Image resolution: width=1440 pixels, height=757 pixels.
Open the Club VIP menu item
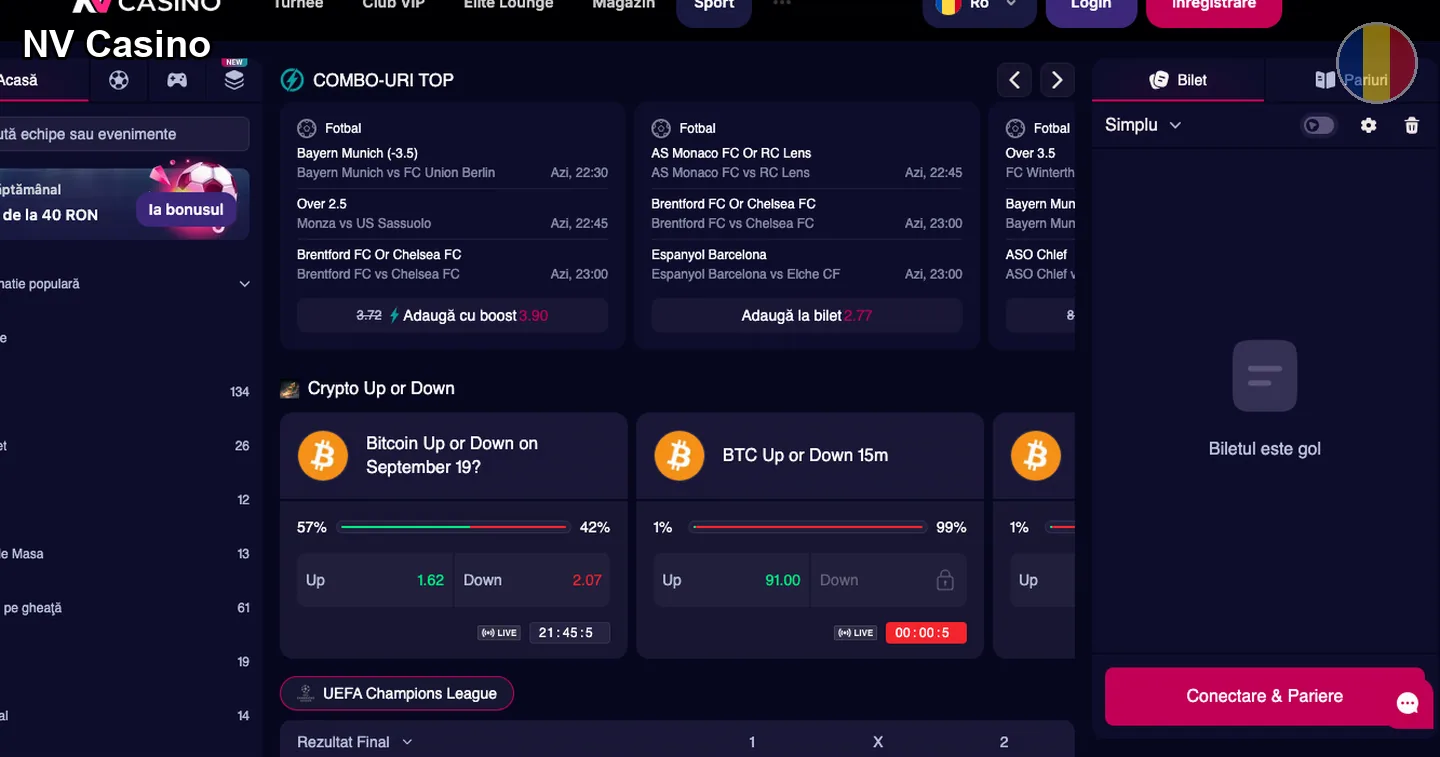[x=394, y=5]
